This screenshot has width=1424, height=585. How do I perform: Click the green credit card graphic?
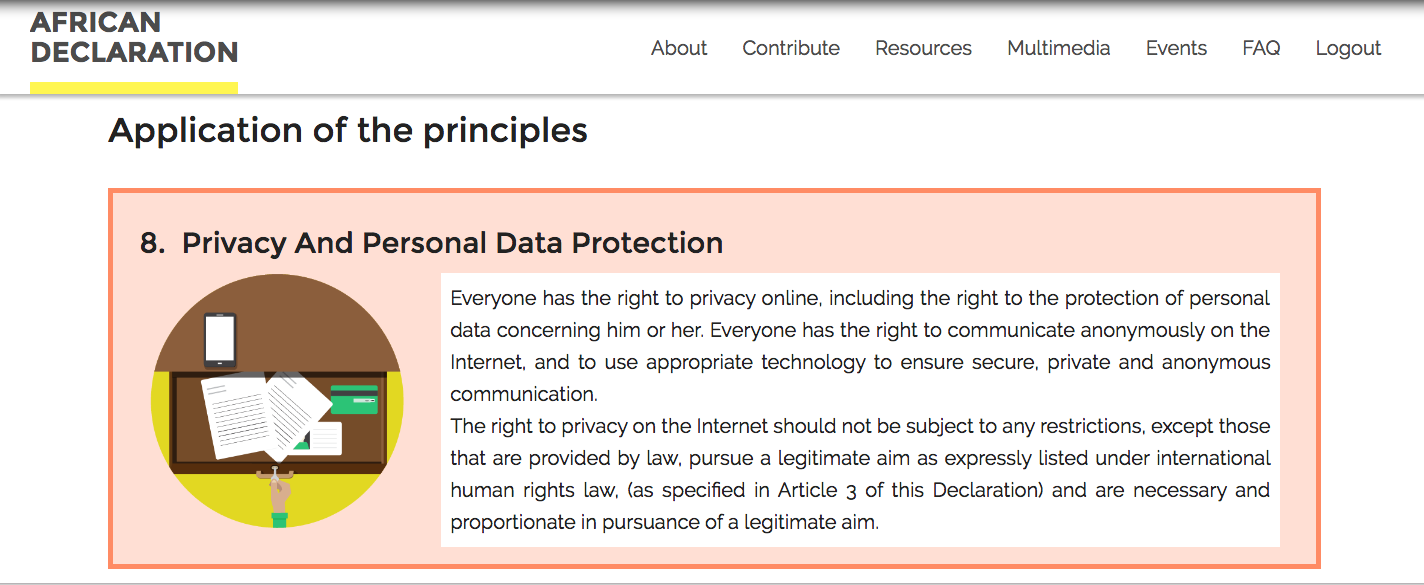(354, 400)
